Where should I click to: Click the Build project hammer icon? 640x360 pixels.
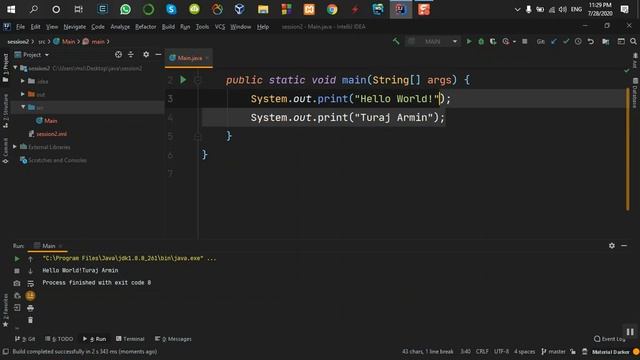tap(396, 41)
